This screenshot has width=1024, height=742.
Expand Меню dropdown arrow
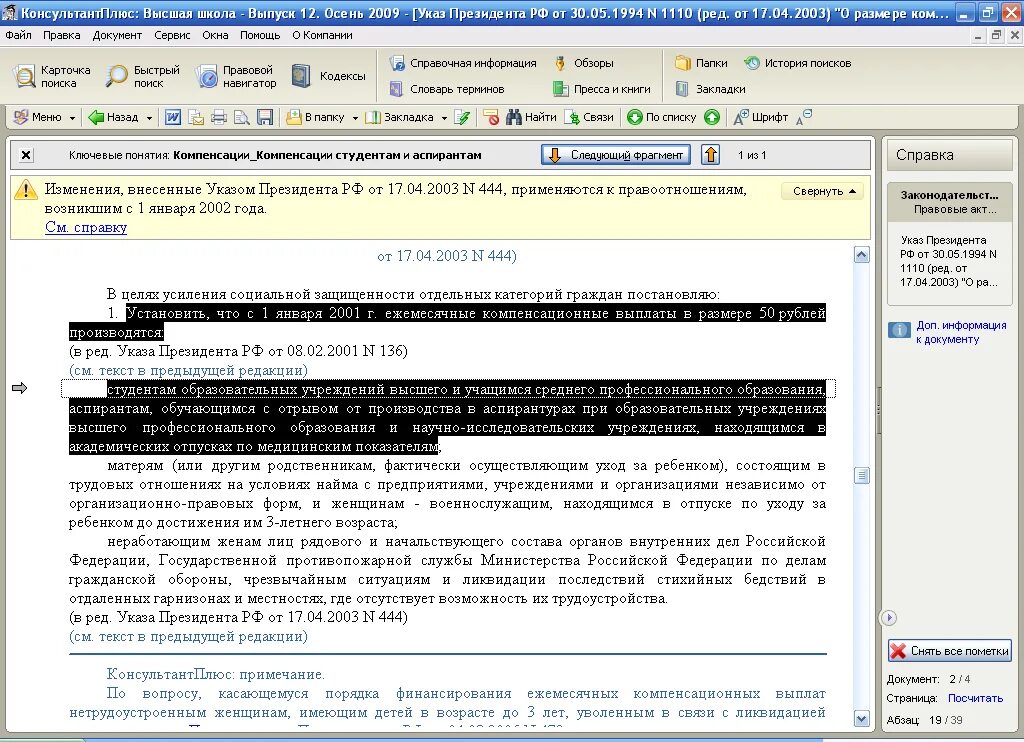point(72,118)
